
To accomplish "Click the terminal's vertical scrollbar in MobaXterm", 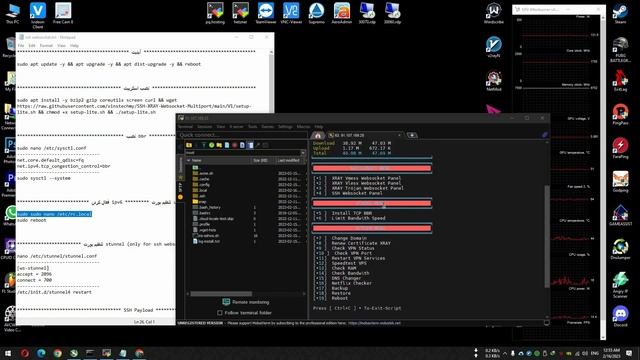I will [x=547, y=236].
